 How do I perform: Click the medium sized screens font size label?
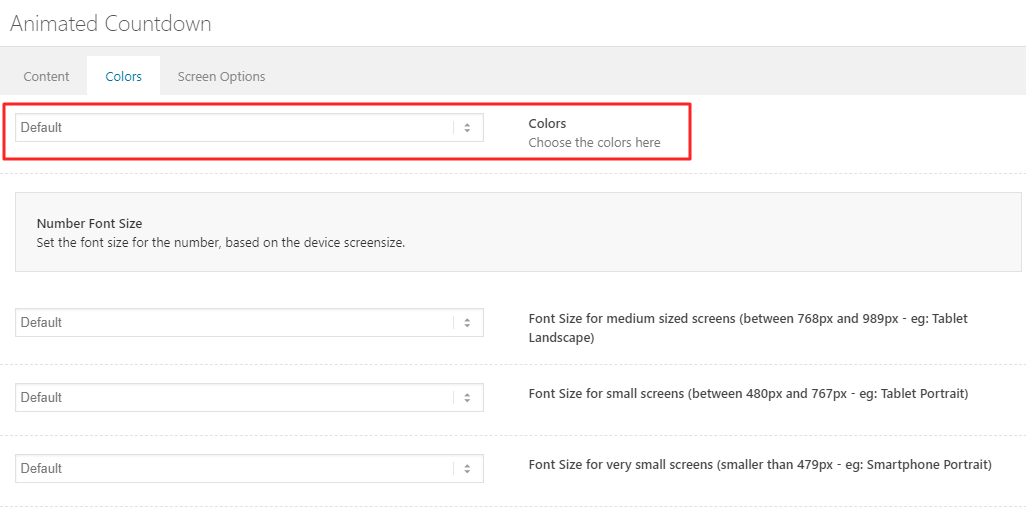point(747,319)
